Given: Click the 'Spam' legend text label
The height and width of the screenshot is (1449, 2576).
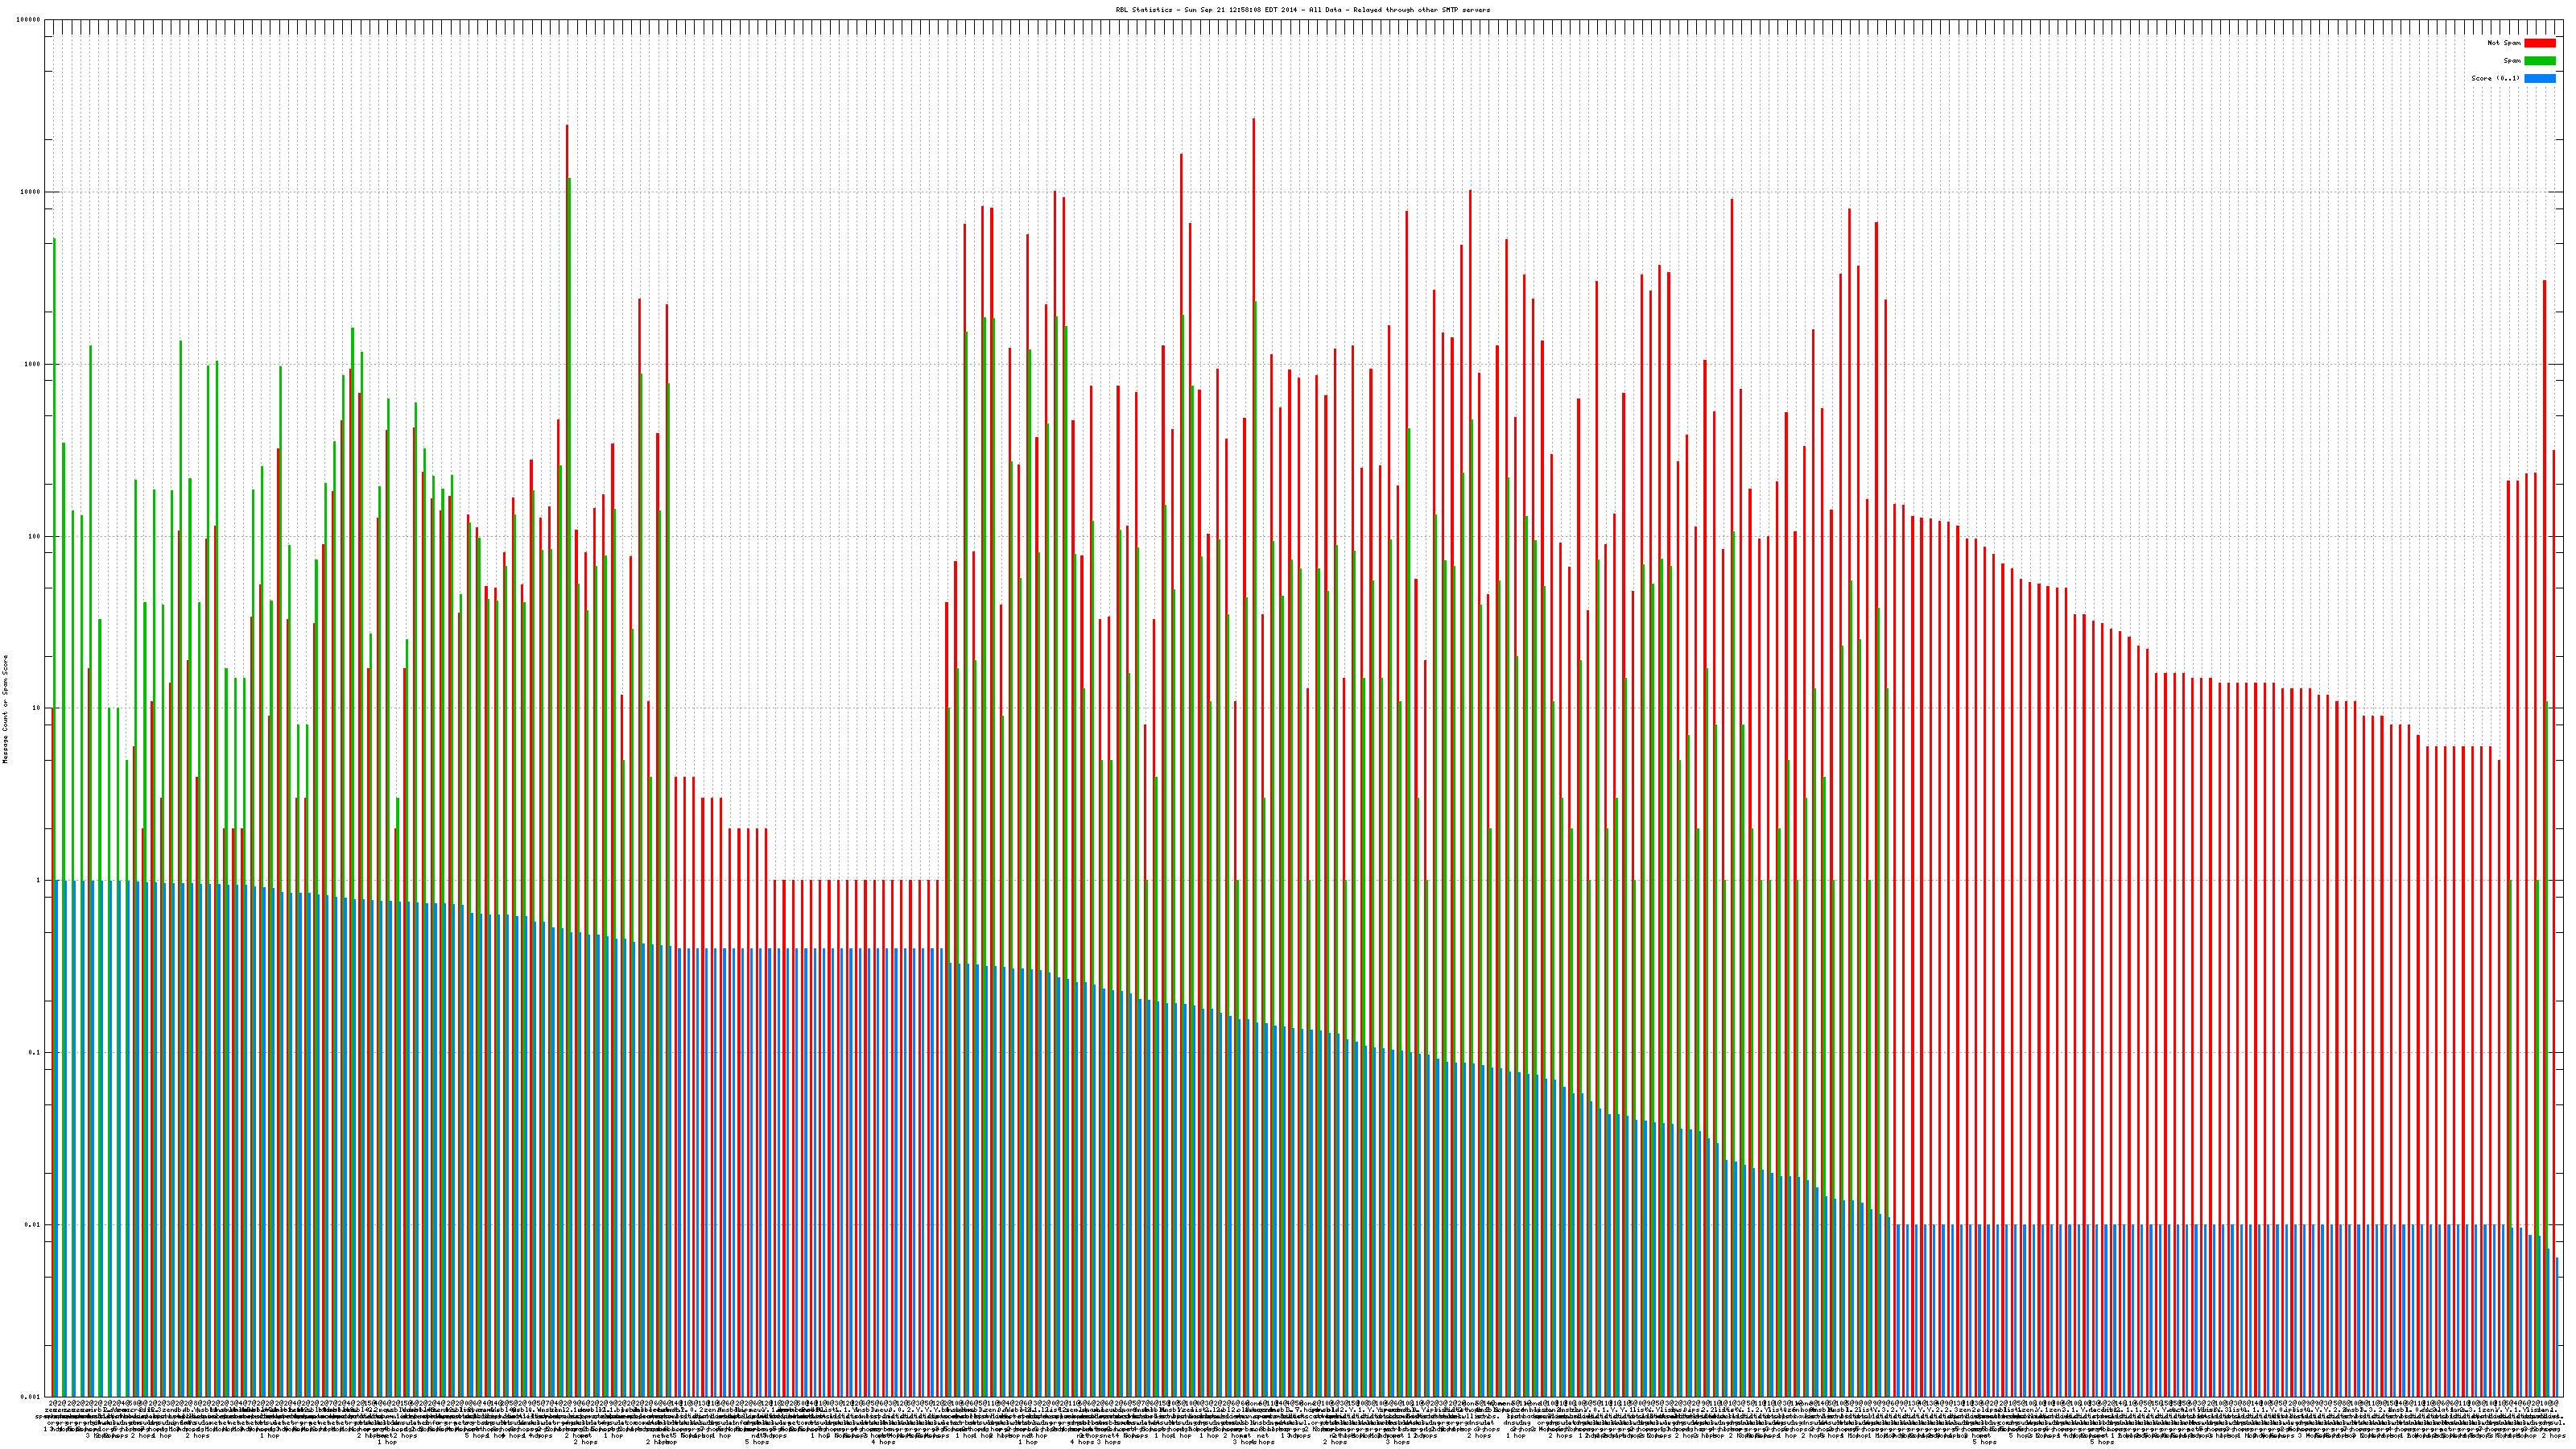Looking at the screenshot, I should 2512,61.
